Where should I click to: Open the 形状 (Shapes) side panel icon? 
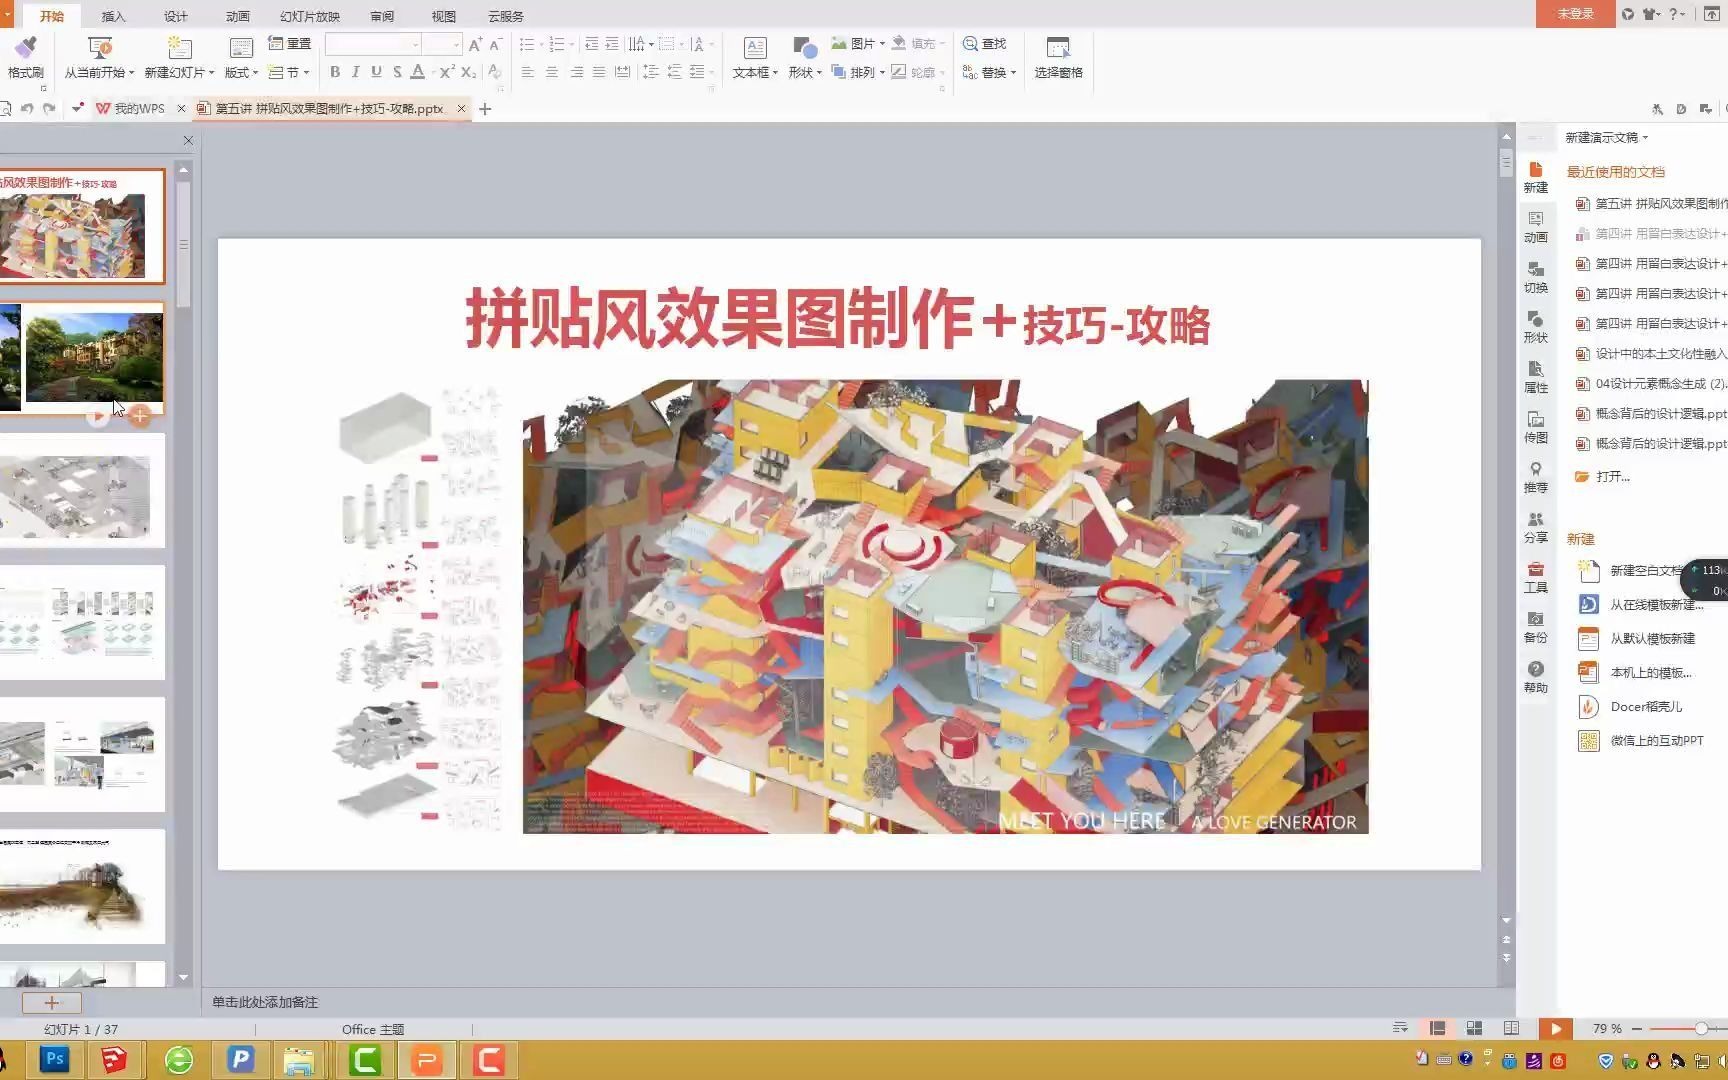click(1536, 327)
